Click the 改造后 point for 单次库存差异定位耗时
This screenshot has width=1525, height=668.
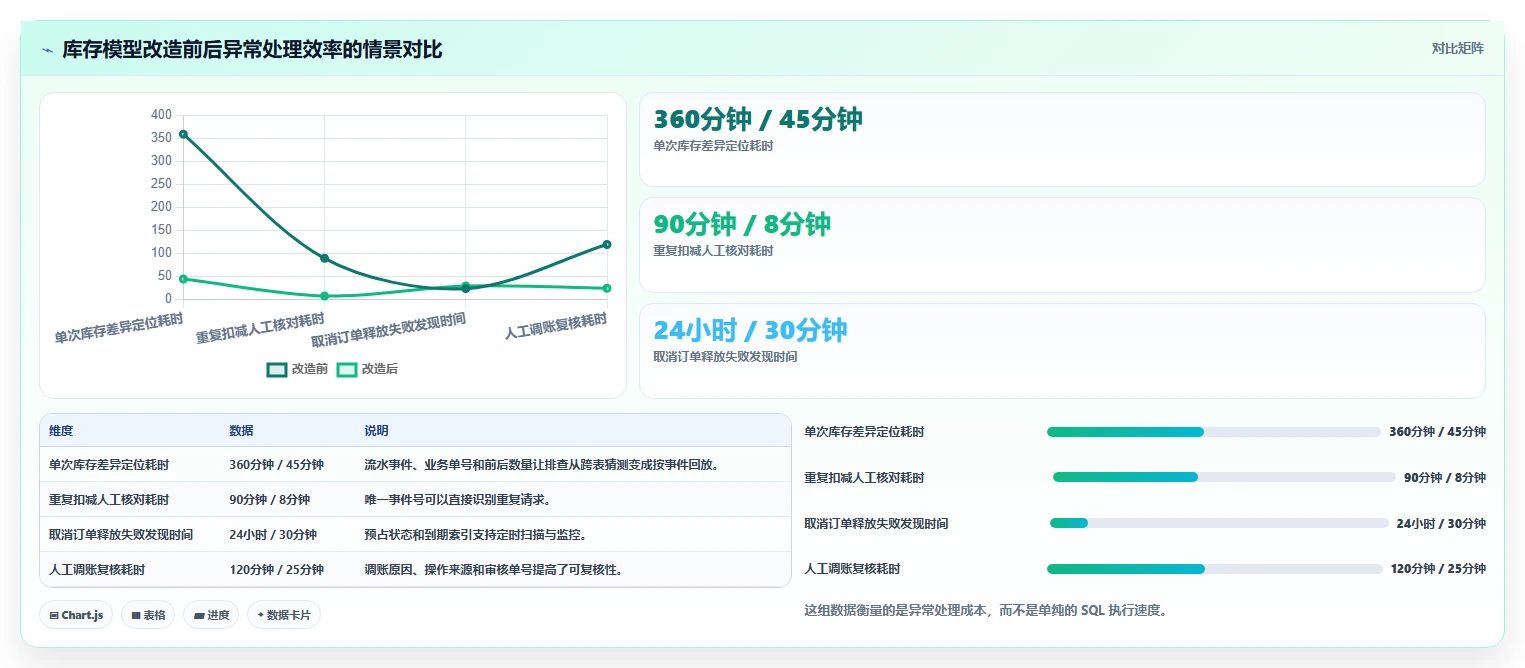(x=183, y=279)
